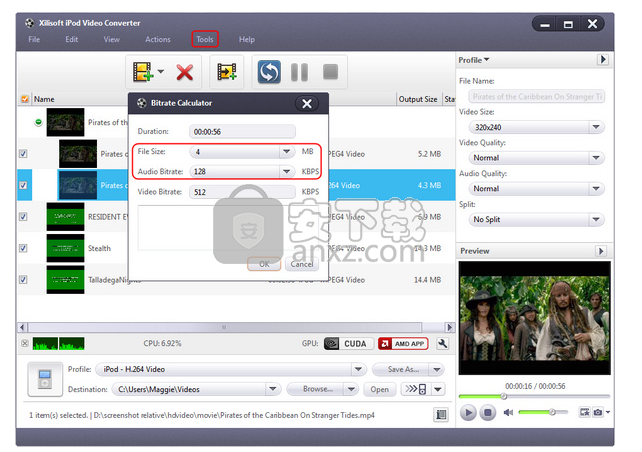The height and width of the screenshot is (452, 642).
Task: Click the Open destination button
Action: [380, 389]
